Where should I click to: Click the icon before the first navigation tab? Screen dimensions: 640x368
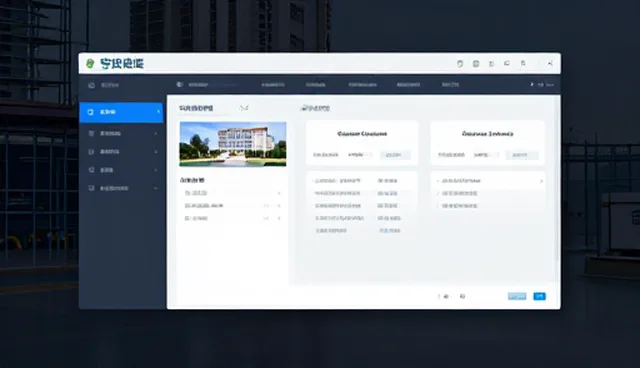[179, 84]
